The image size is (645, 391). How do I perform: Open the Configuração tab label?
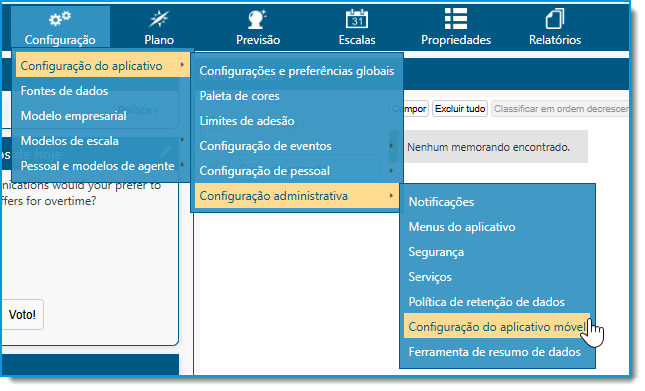(x=60, y=40)
